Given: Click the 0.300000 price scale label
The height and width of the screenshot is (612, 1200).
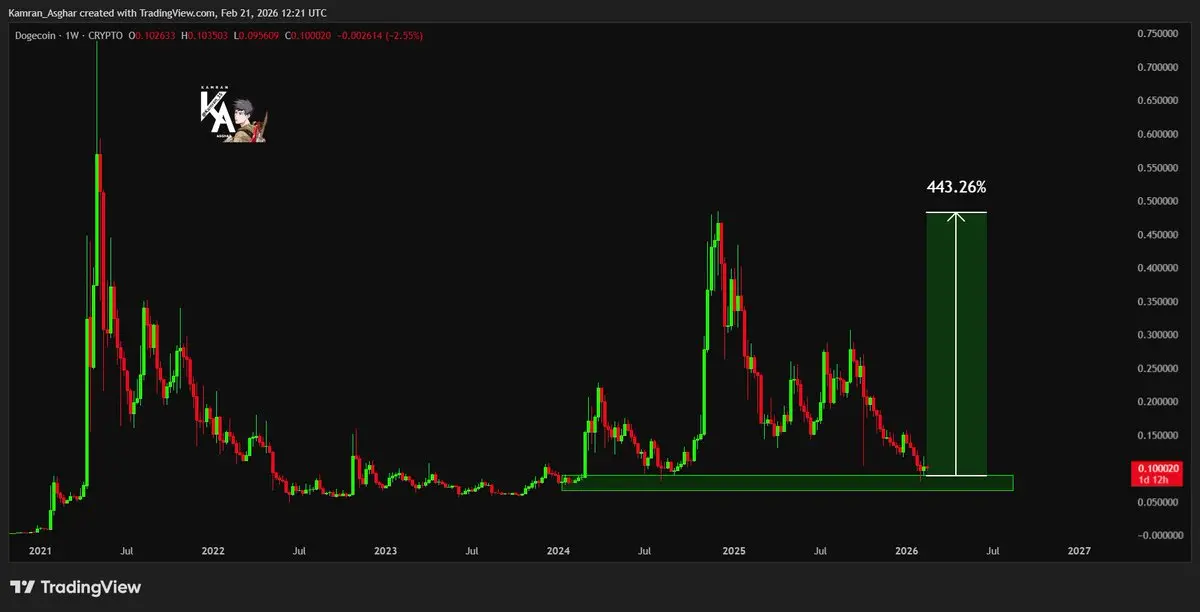Looking at the screenshot, I should pyautogui.click(x=1158, y=335).
